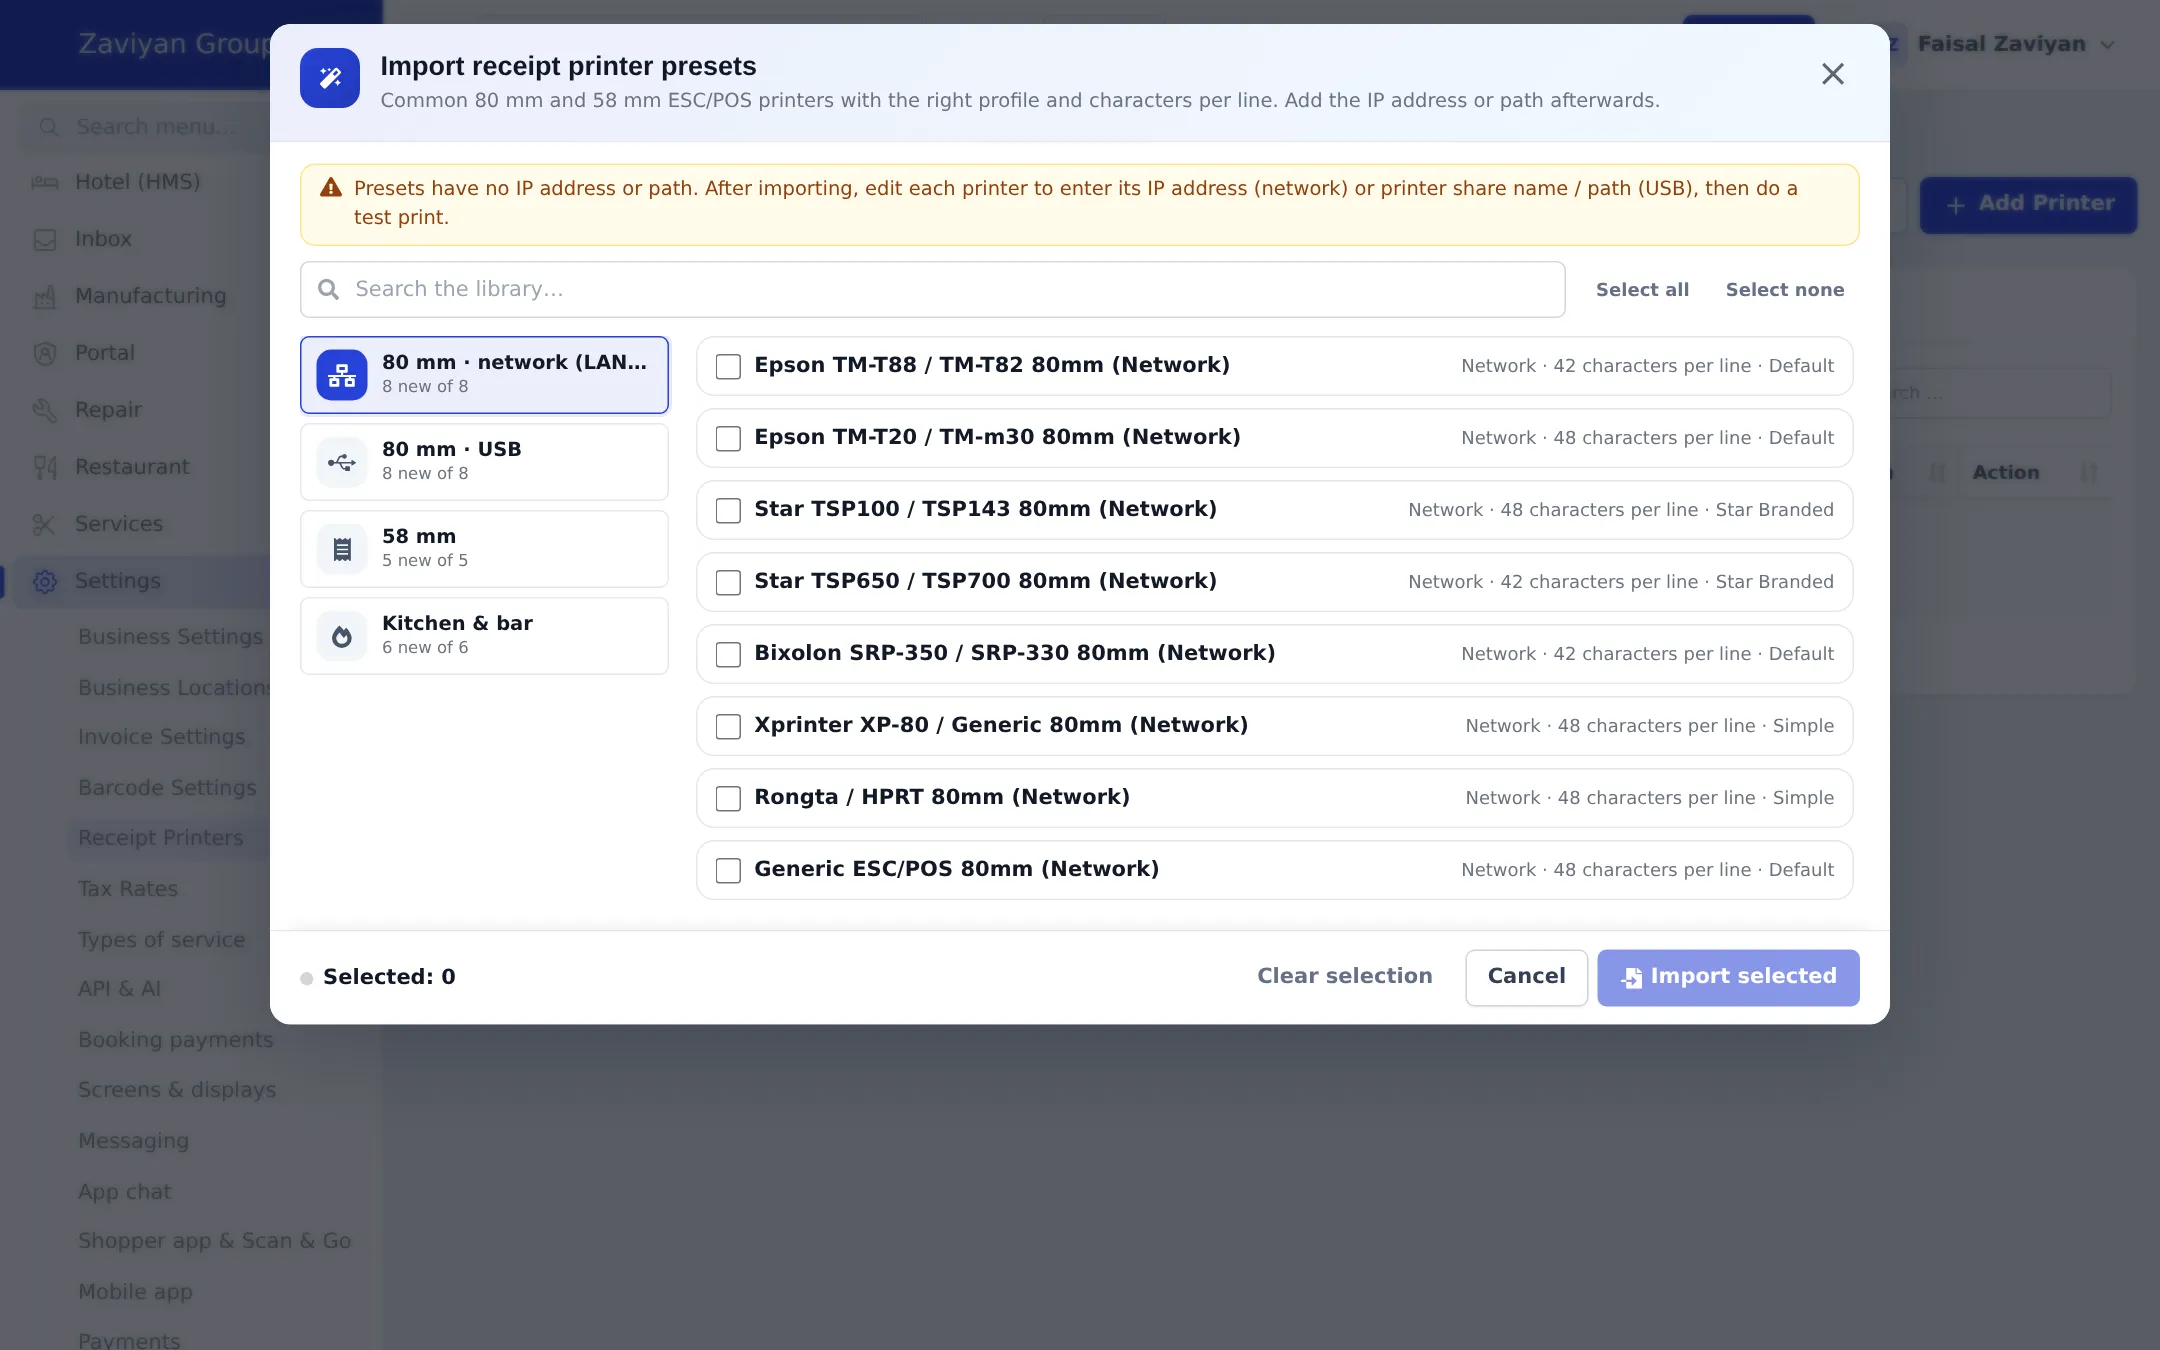Click Clear selection

[1345, 976]
